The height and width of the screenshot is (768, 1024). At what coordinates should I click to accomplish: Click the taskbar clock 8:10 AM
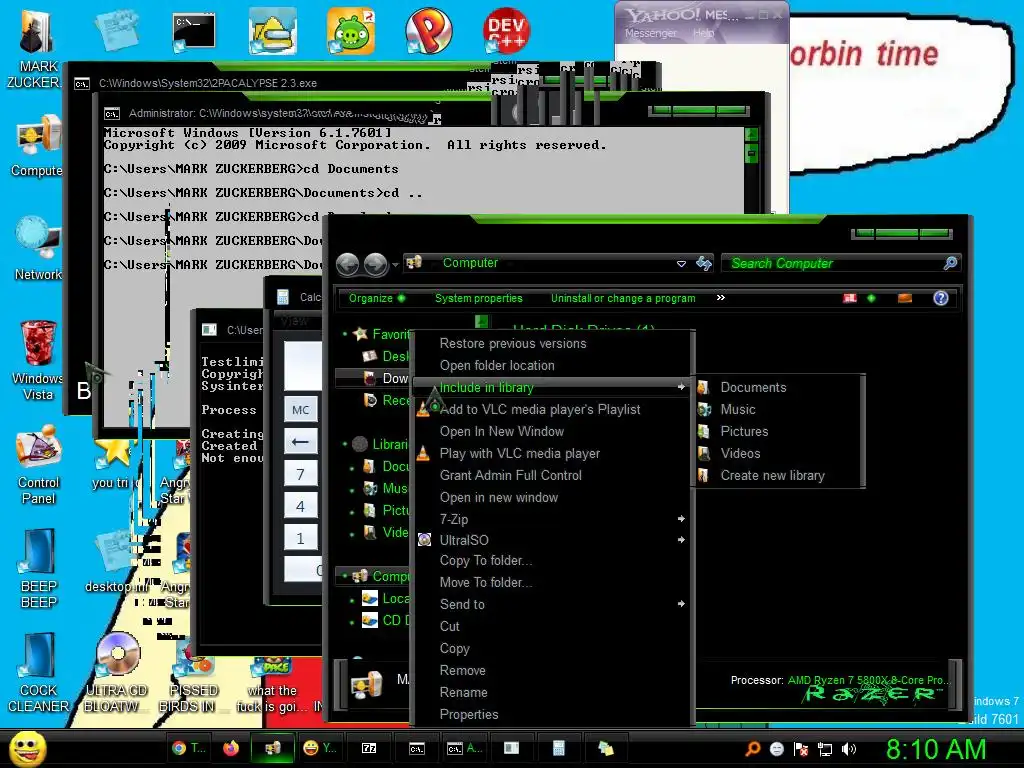[935, 749]
